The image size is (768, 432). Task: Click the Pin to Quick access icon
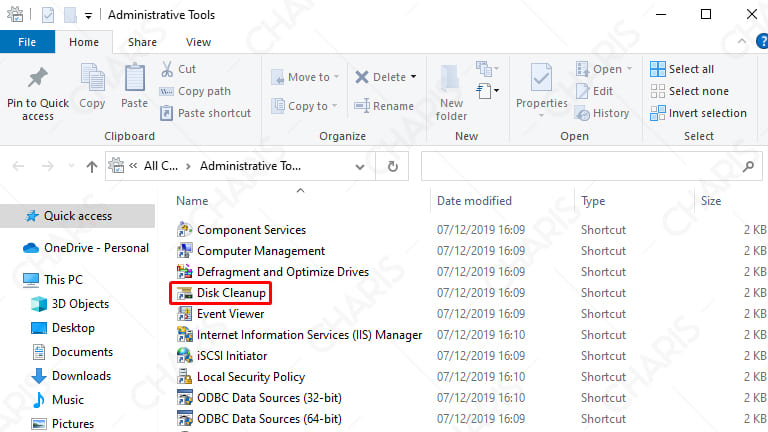point(38,78)
